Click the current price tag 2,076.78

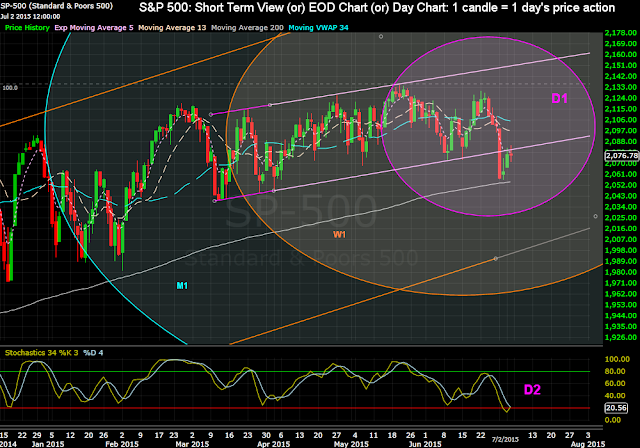point(622,155)
